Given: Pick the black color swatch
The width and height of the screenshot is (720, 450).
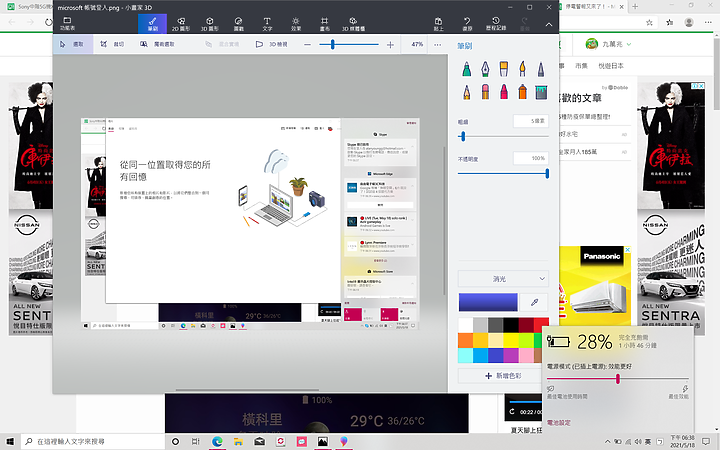Looking at the screenshot, I should (x=511, y=325).
